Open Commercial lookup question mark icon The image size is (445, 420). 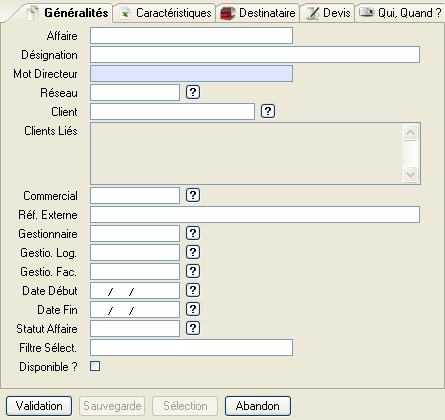[x=193, y=195]
